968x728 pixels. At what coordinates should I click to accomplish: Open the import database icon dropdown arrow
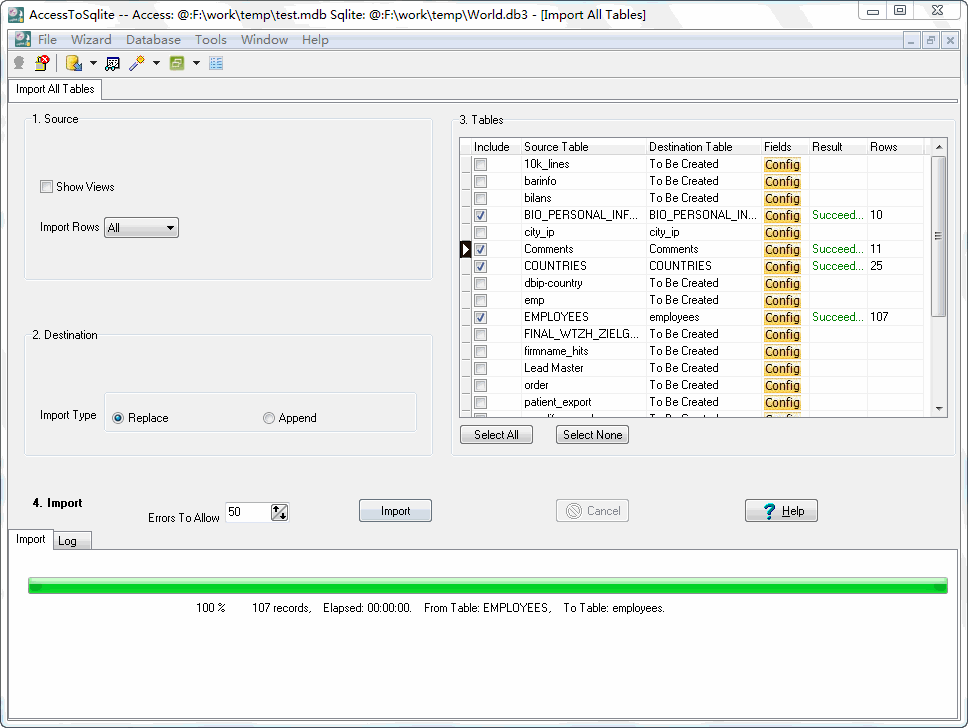pyautogui.click(x=93, y=63)
